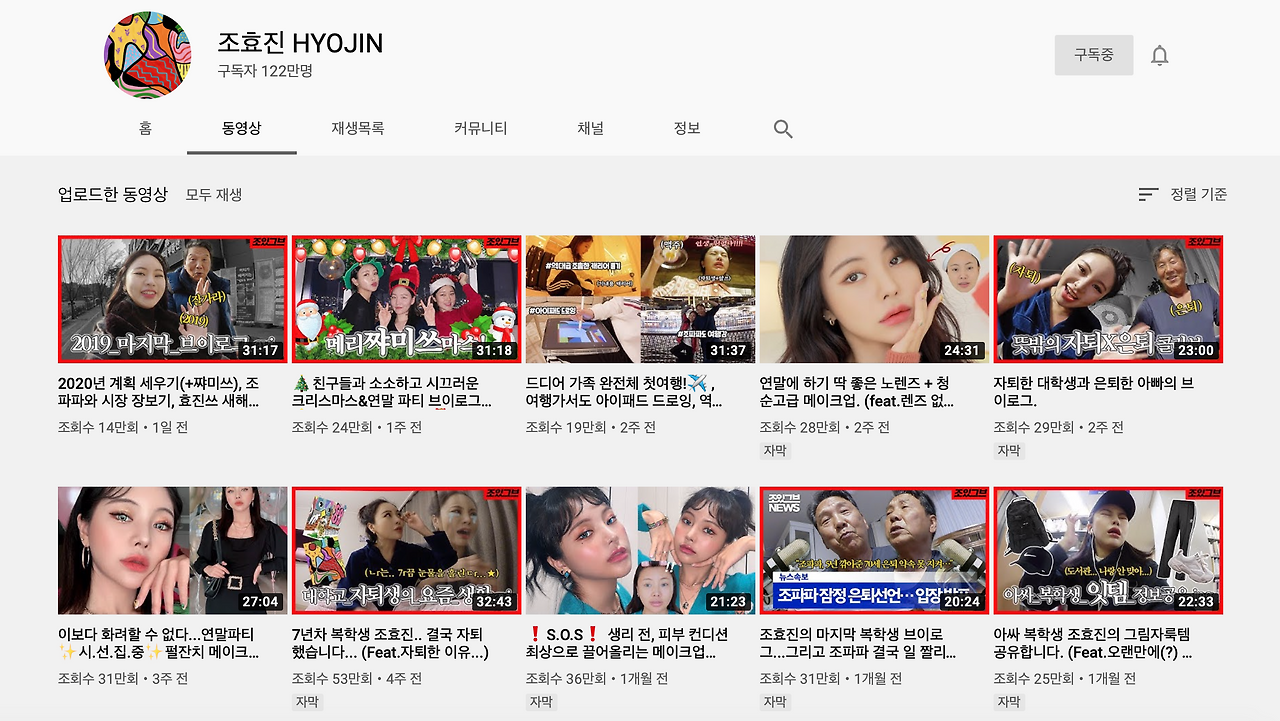Open the S.O.S 생리 전 video title
The image size is (1280, 721).
click(628, 643)
